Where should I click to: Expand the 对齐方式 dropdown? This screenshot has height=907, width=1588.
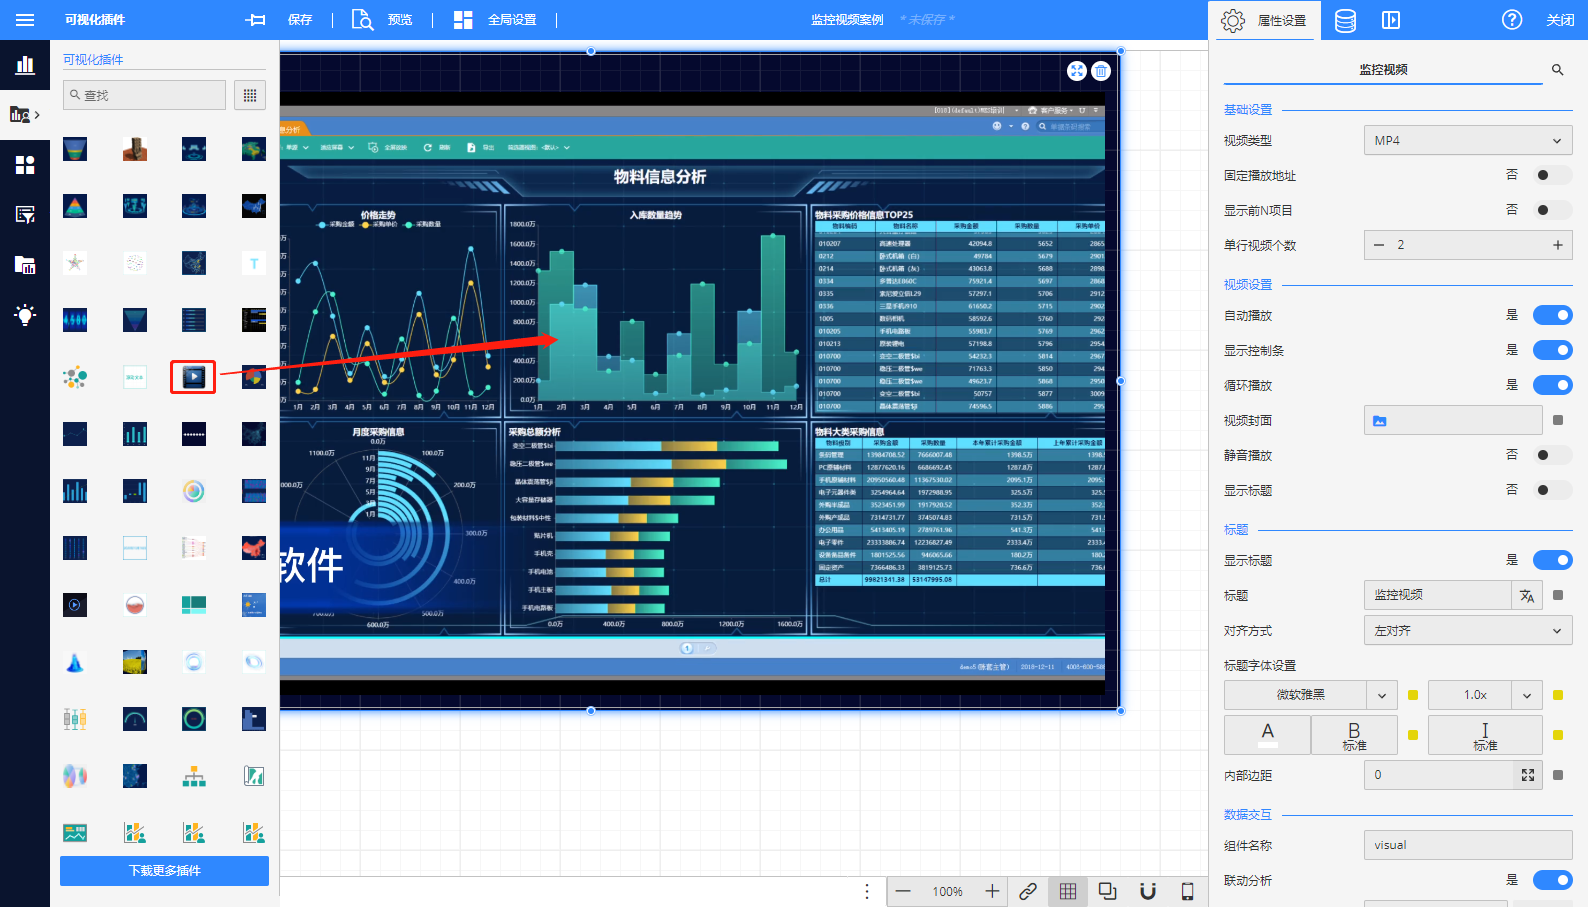[x=1467, y=631]
